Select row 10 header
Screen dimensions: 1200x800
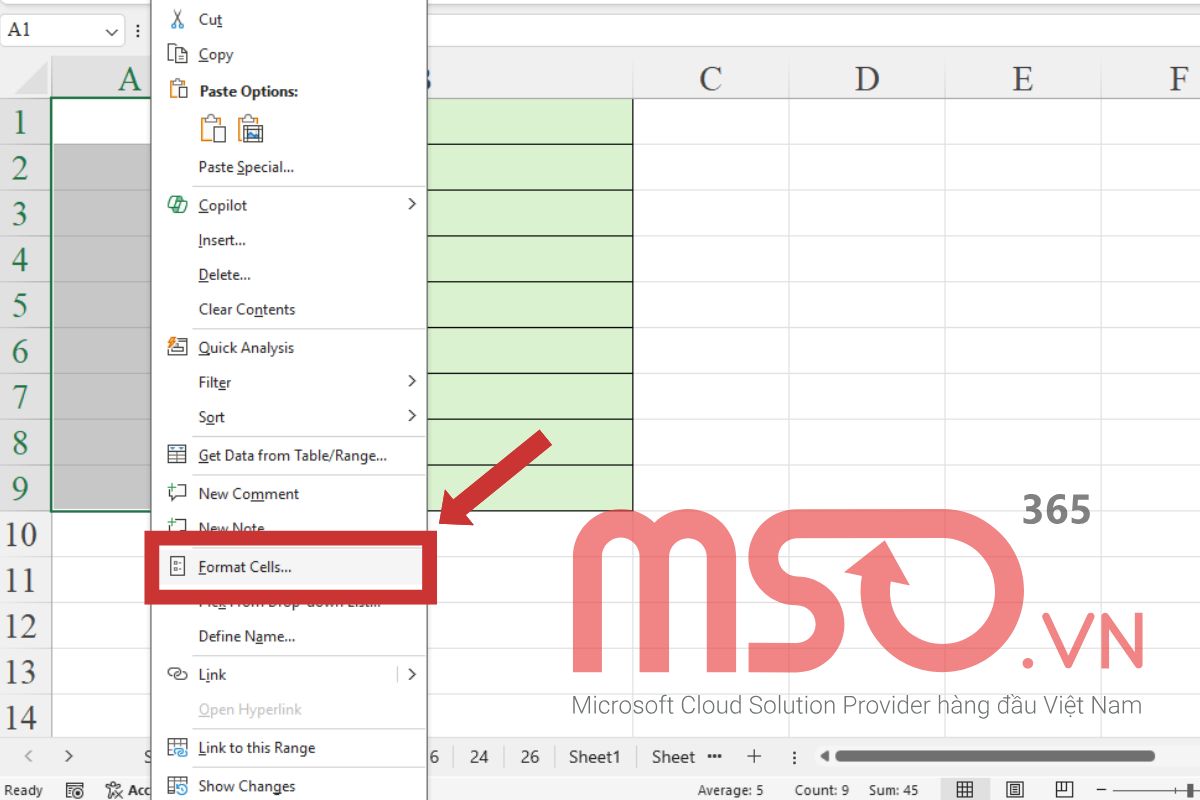(x=25, y=534)
